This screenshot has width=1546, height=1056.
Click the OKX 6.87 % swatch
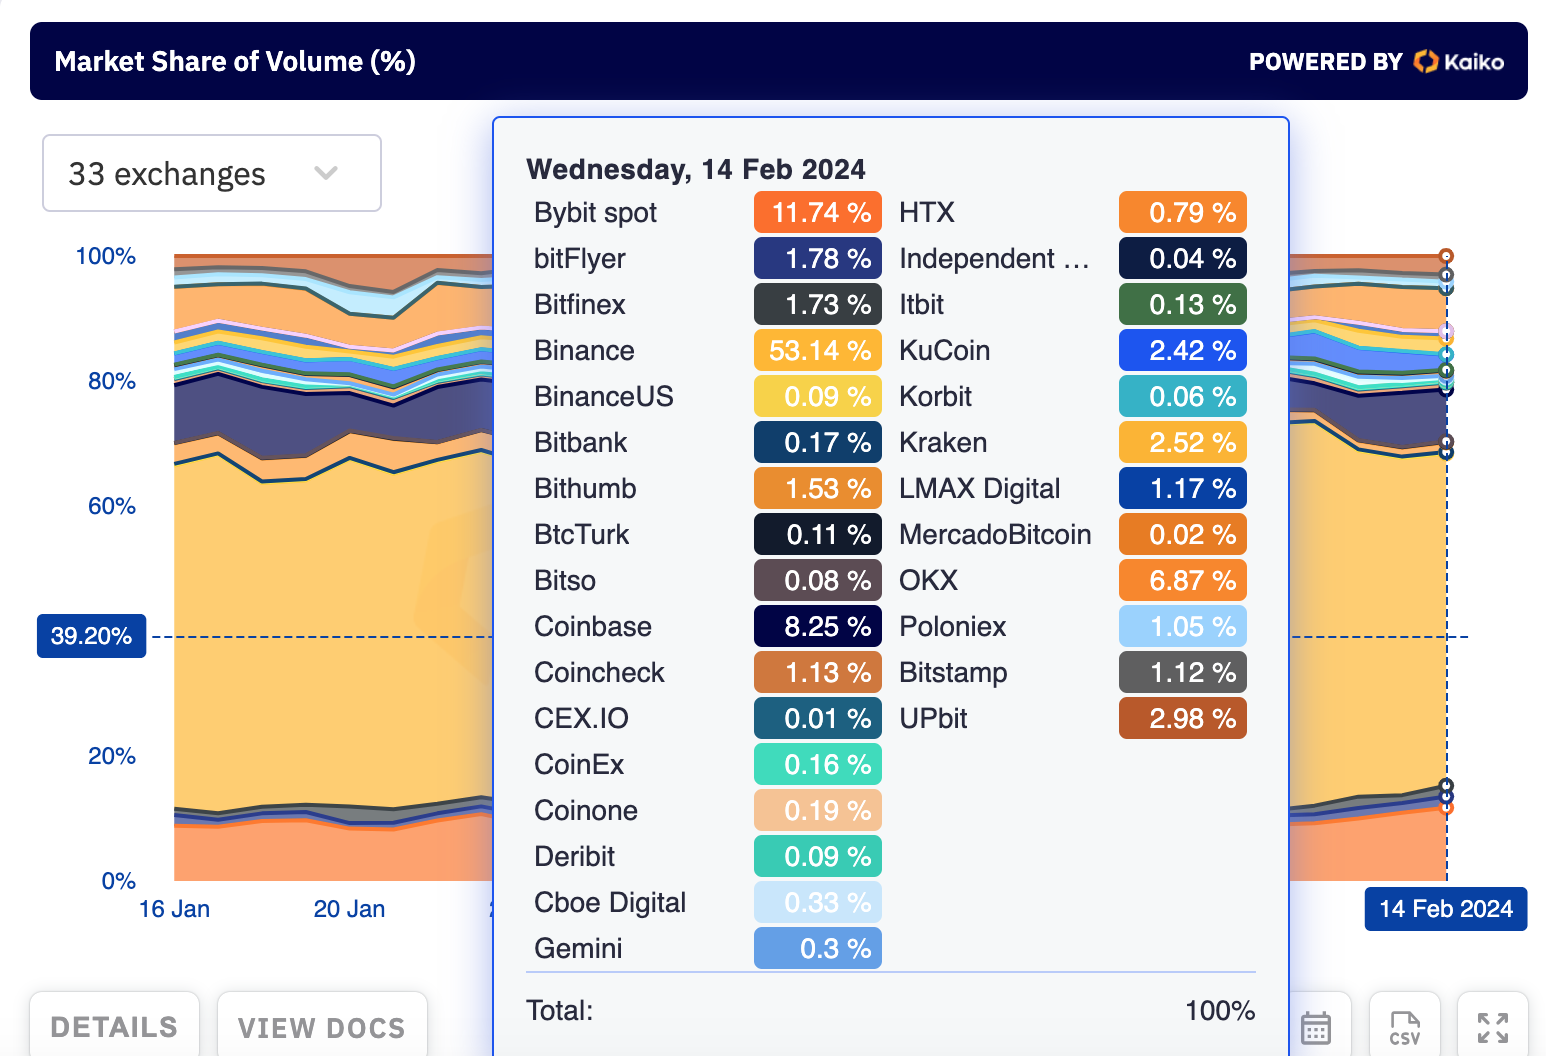tap(1183, 581)
